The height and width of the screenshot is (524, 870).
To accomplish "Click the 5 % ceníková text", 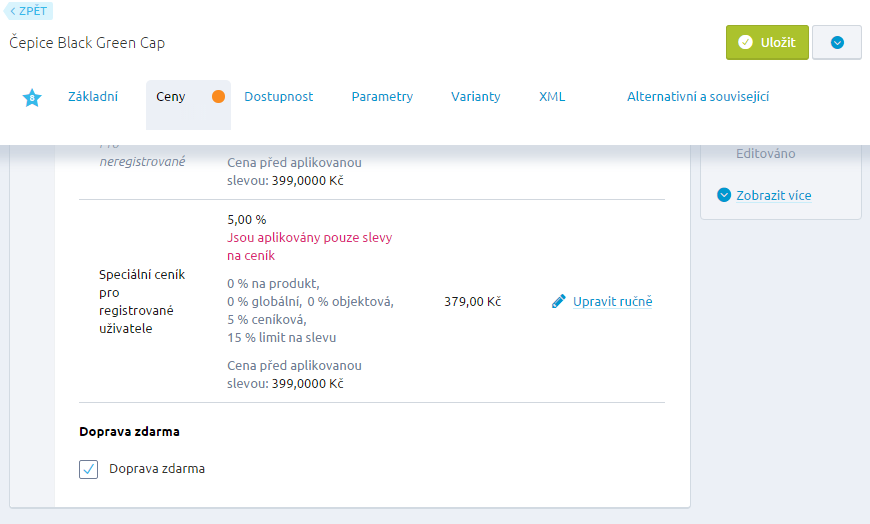I will point(267,320).
